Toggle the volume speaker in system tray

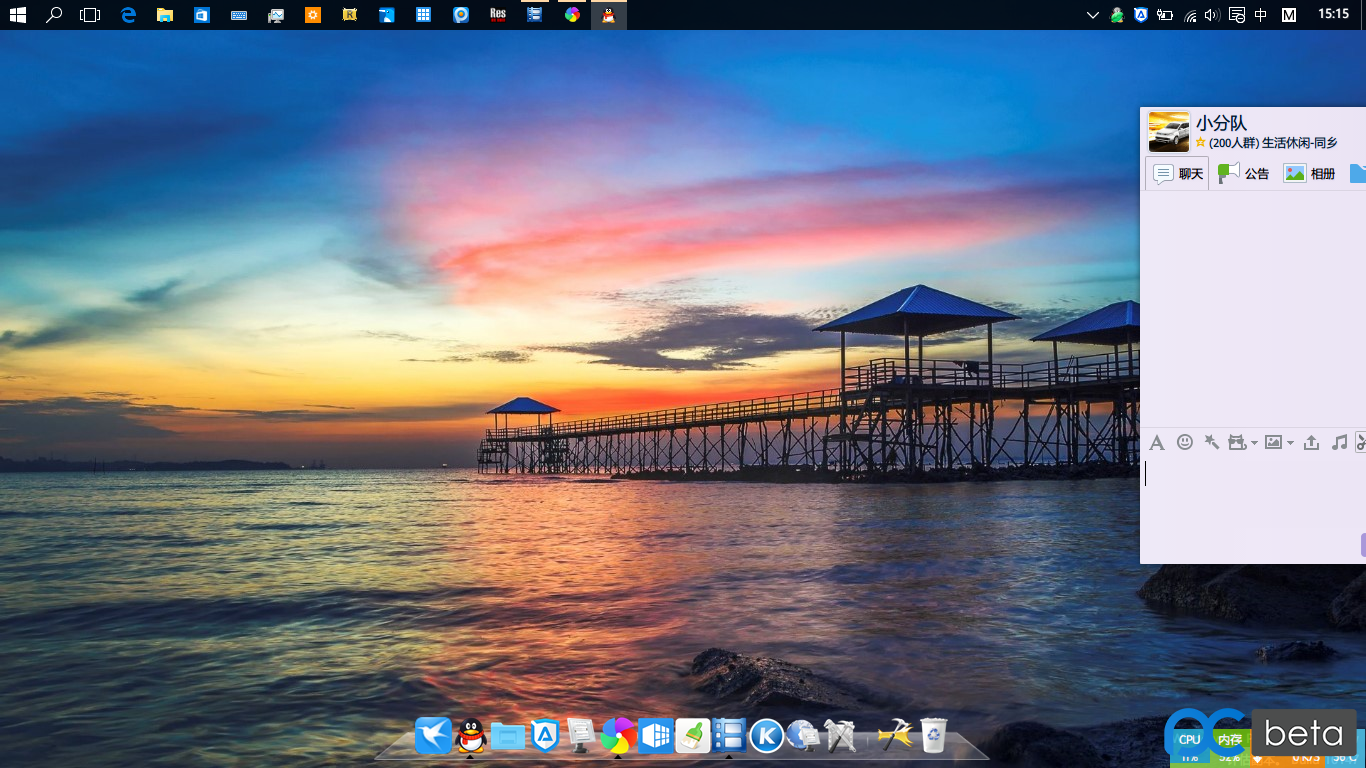pyautogui.click(x=1212, y=15)
